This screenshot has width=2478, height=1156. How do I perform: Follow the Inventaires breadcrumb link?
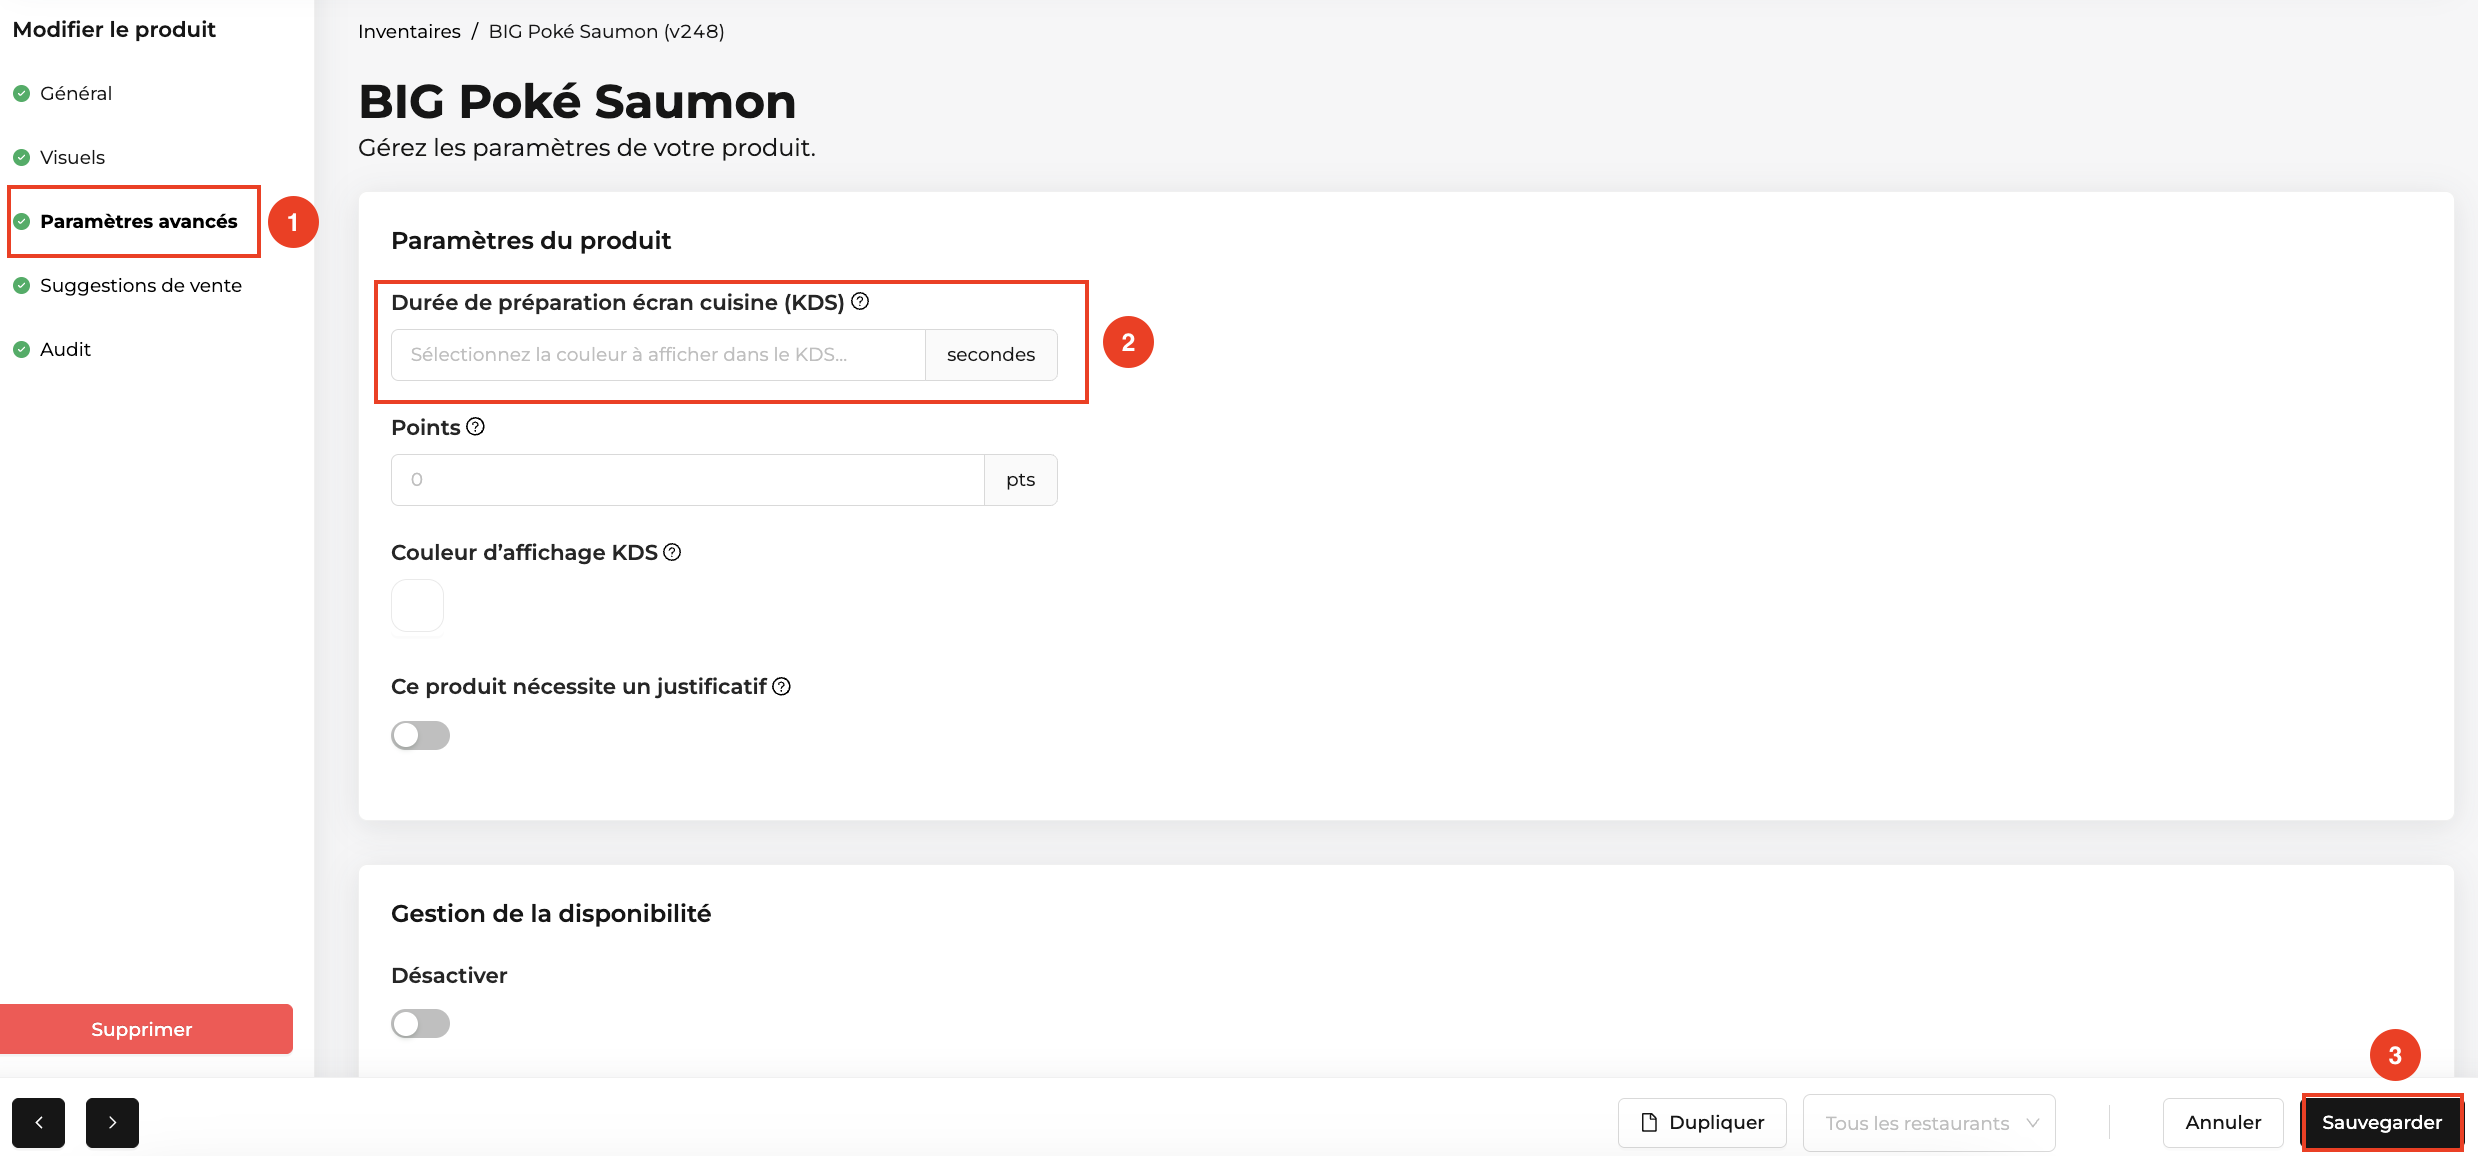click(409, 31)
